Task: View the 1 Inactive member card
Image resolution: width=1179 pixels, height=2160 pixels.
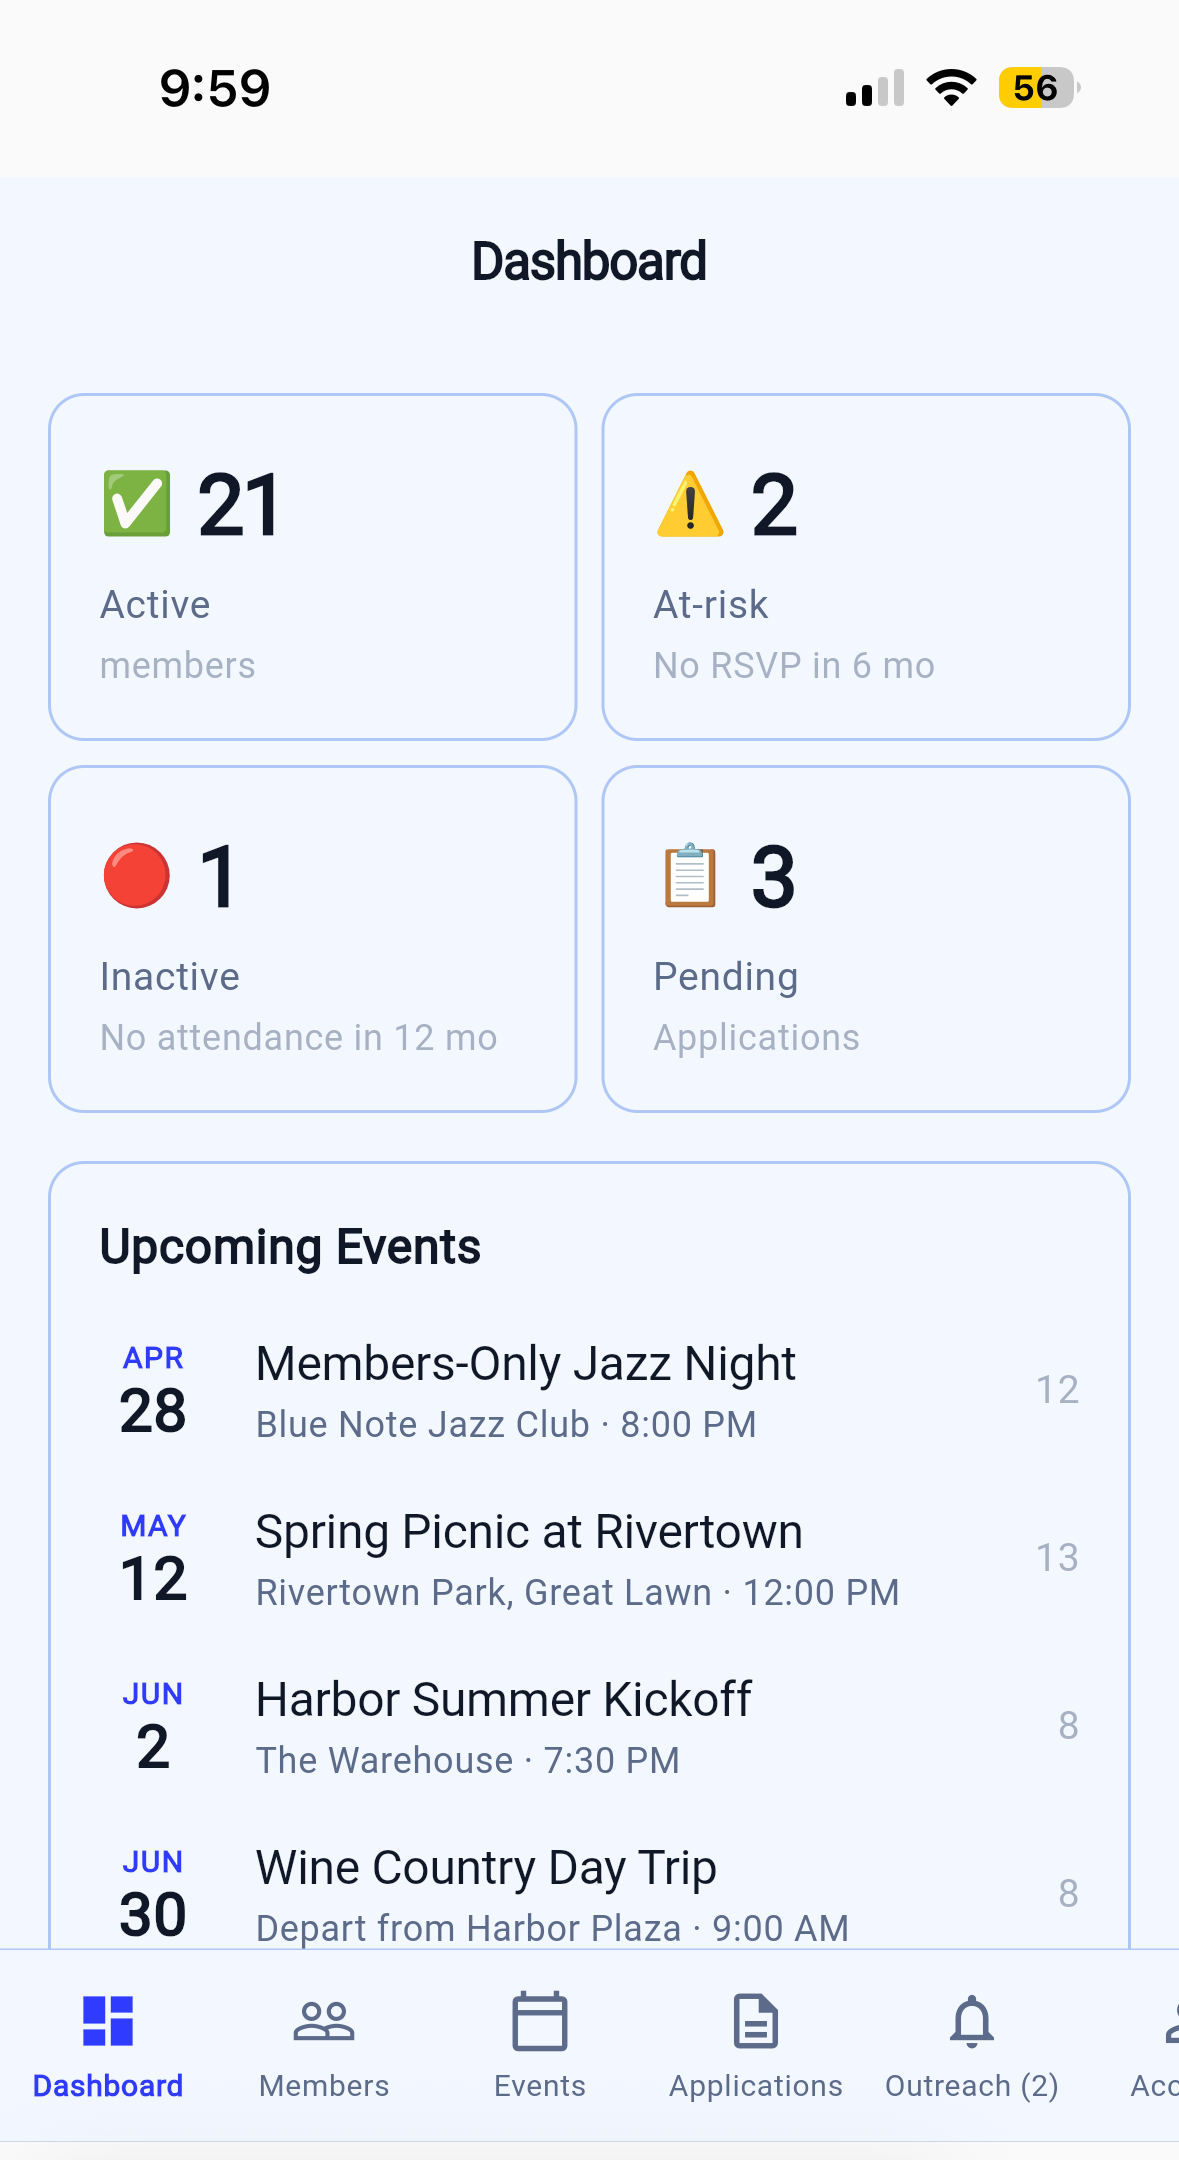Action: pos(313,939)
